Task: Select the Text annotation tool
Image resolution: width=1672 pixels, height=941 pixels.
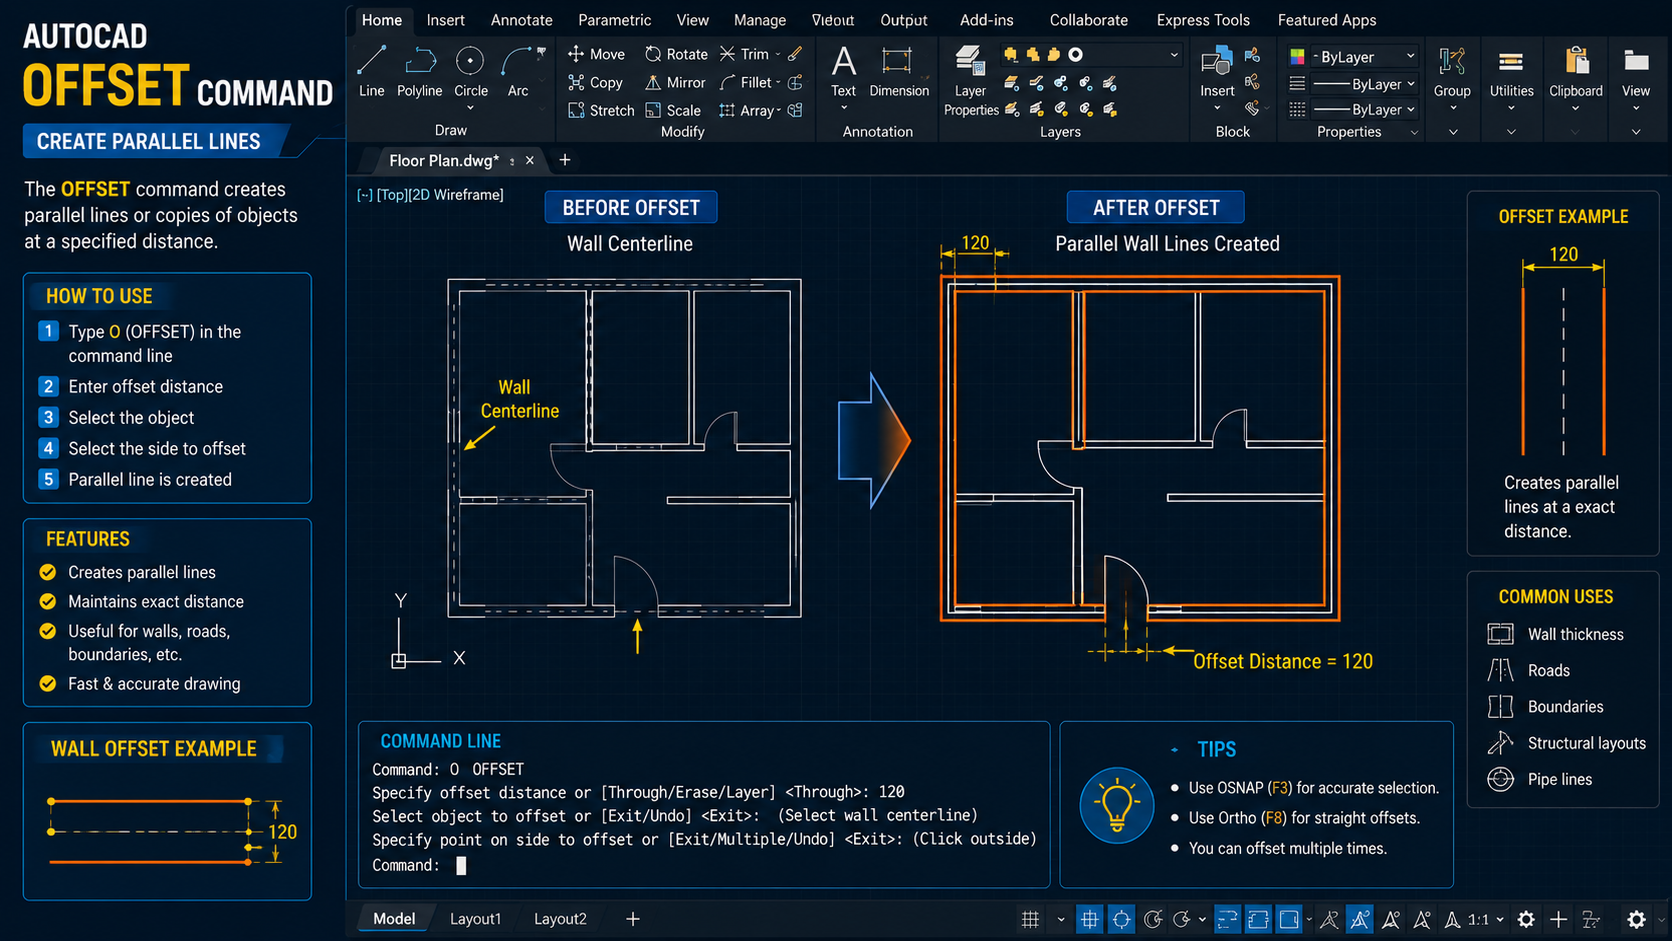Action: coord(843,70)
